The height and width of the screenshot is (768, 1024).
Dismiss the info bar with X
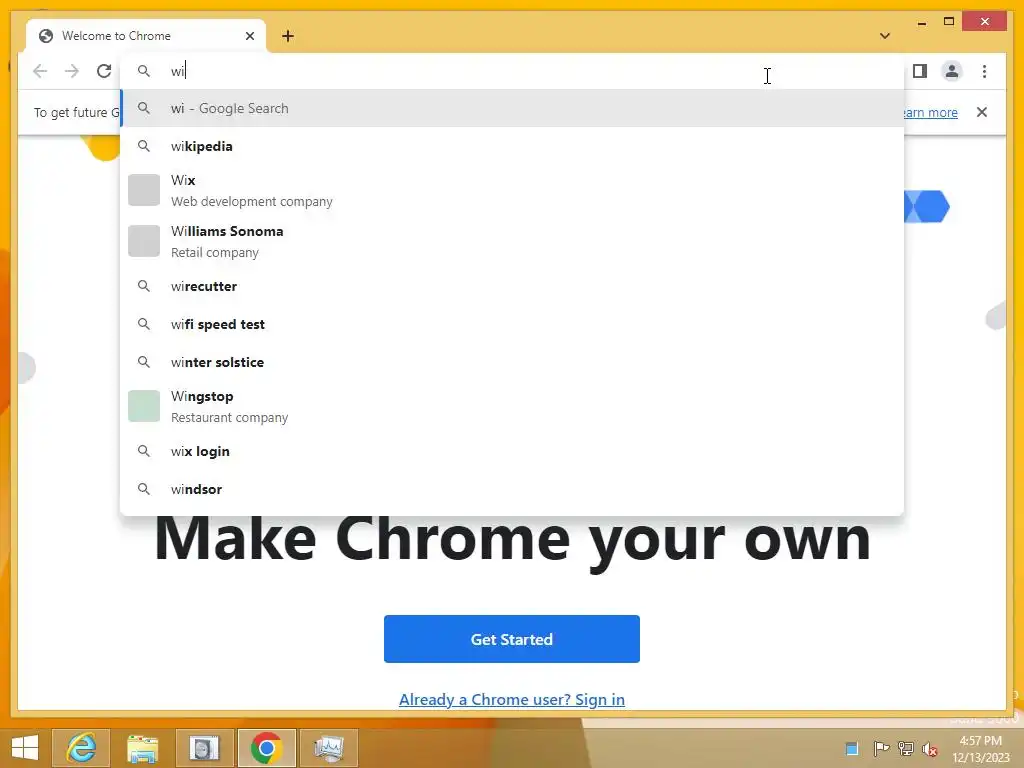(982, 112)
